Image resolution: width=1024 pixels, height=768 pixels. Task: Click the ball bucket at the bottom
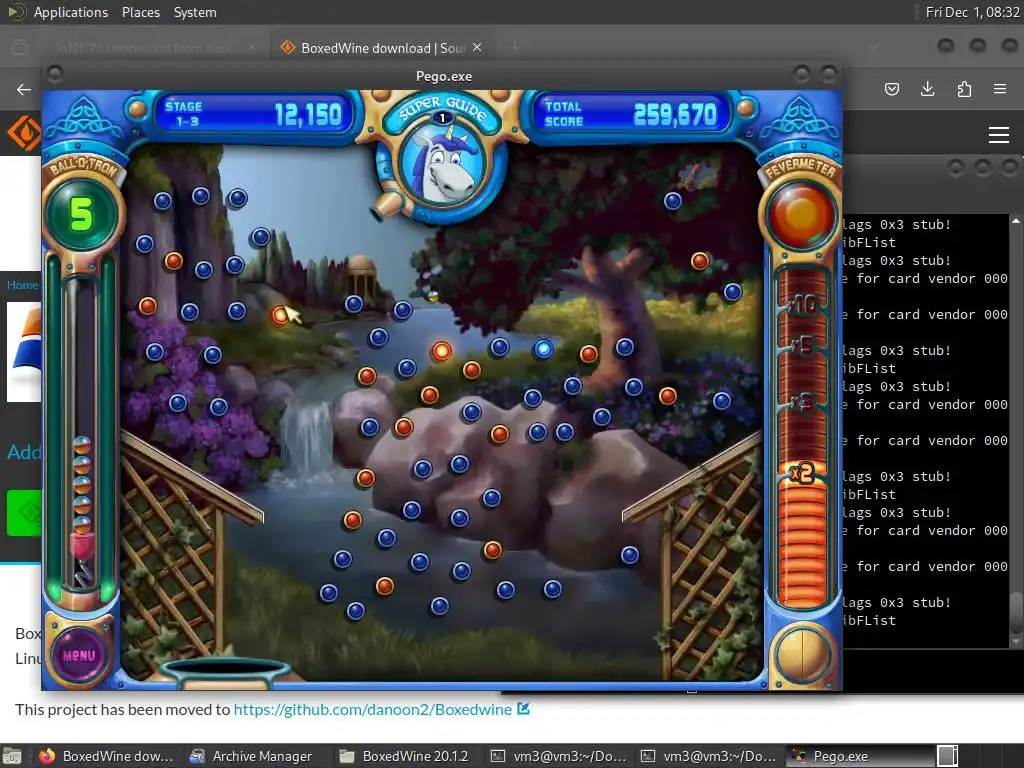coord(225,673)
